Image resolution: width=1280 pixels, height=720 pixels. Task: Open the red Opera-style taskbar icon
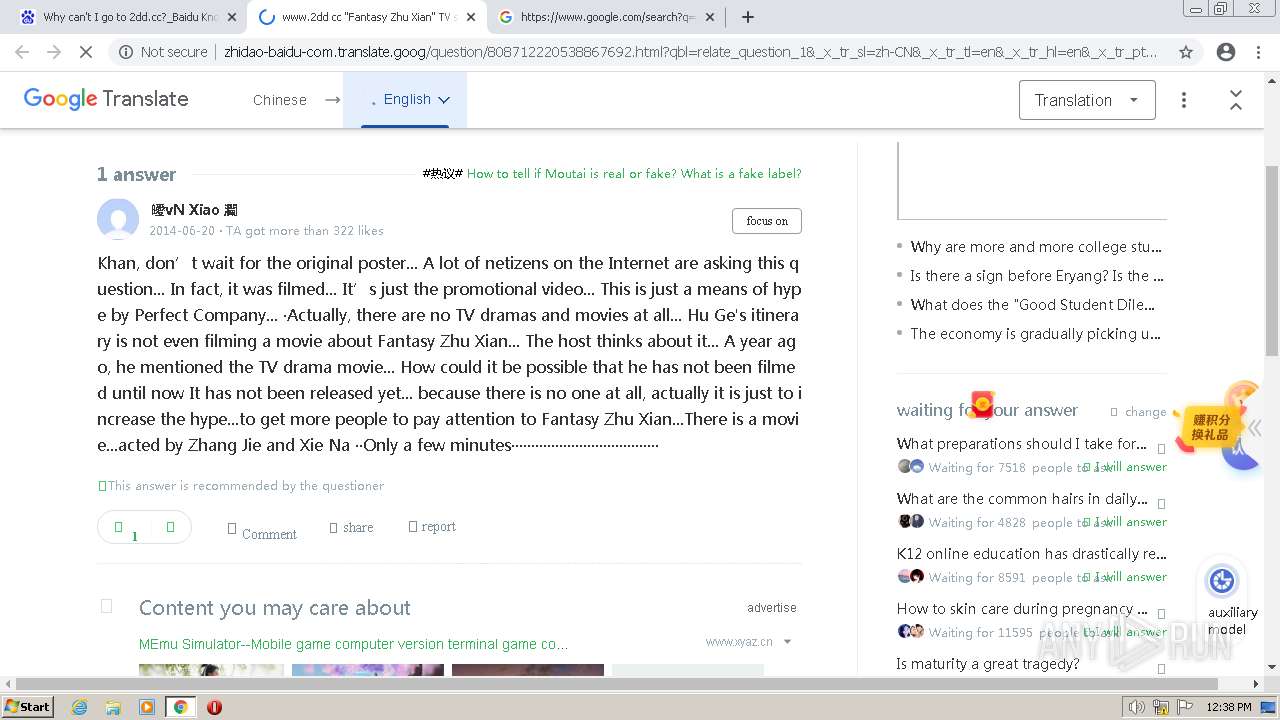click(x=214, y=707)
